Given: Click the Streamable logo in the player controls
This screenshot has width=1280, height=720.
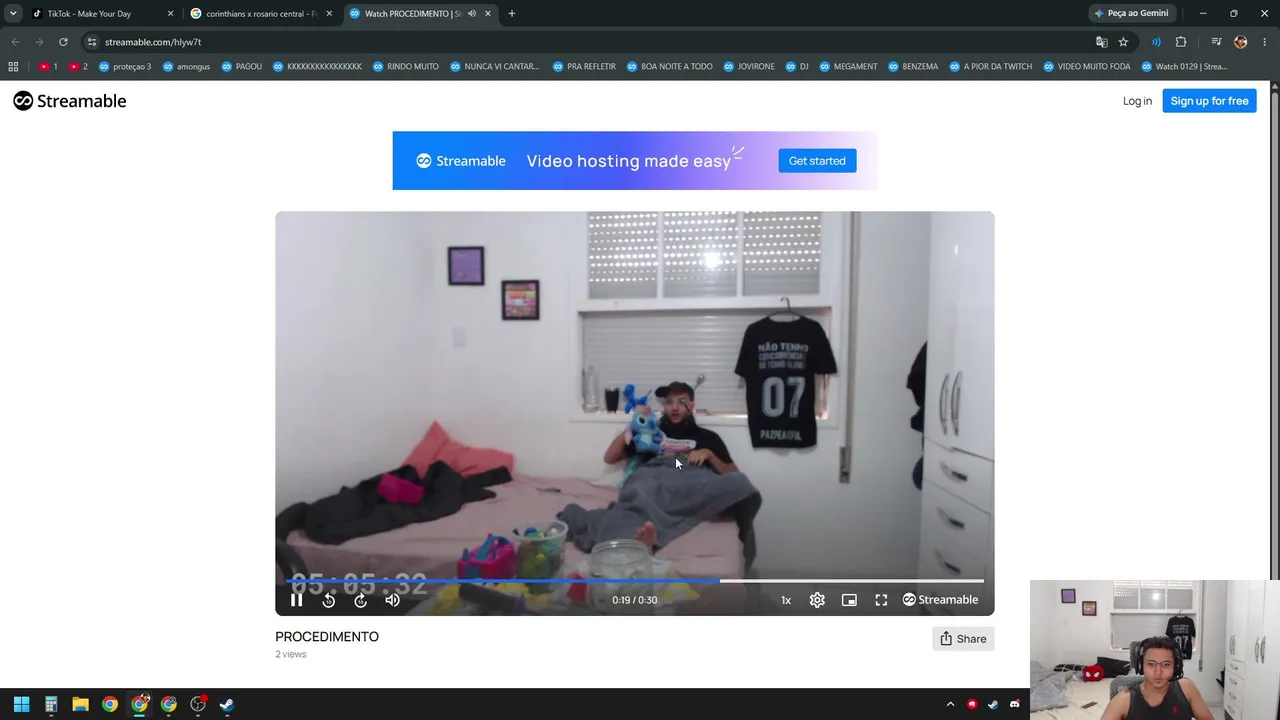Looking at the screenshot, I should [x=940, y=600].
